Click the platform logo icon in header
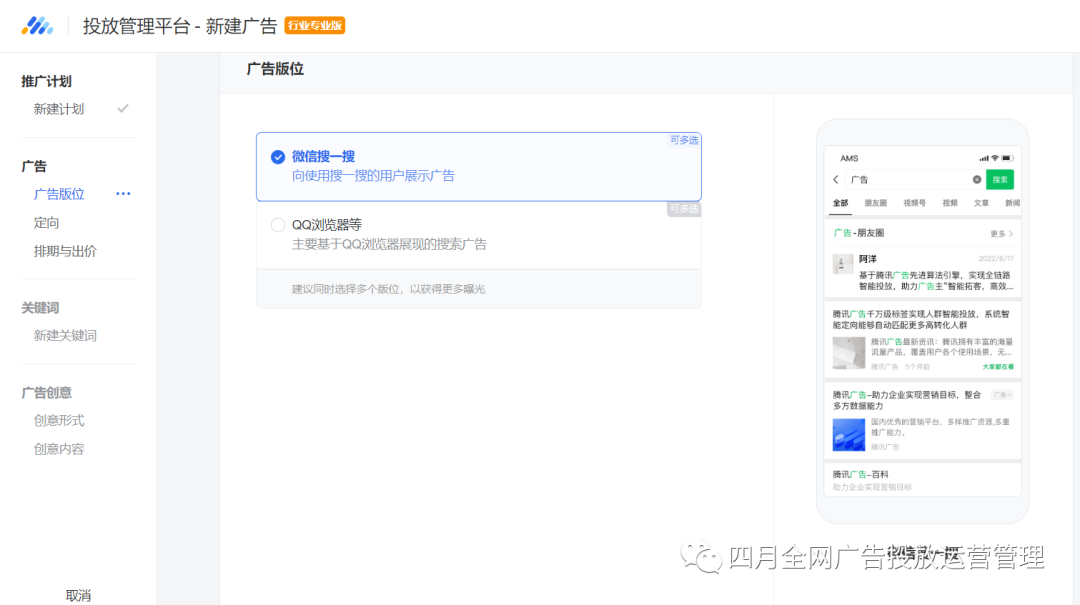Viewport: 1080px width, 605px height. click(x=37, y=26)
